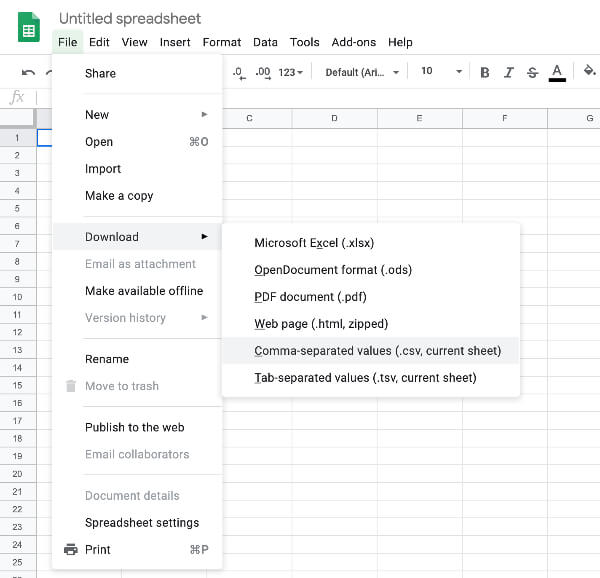Open the File menu

click(67, 42)
